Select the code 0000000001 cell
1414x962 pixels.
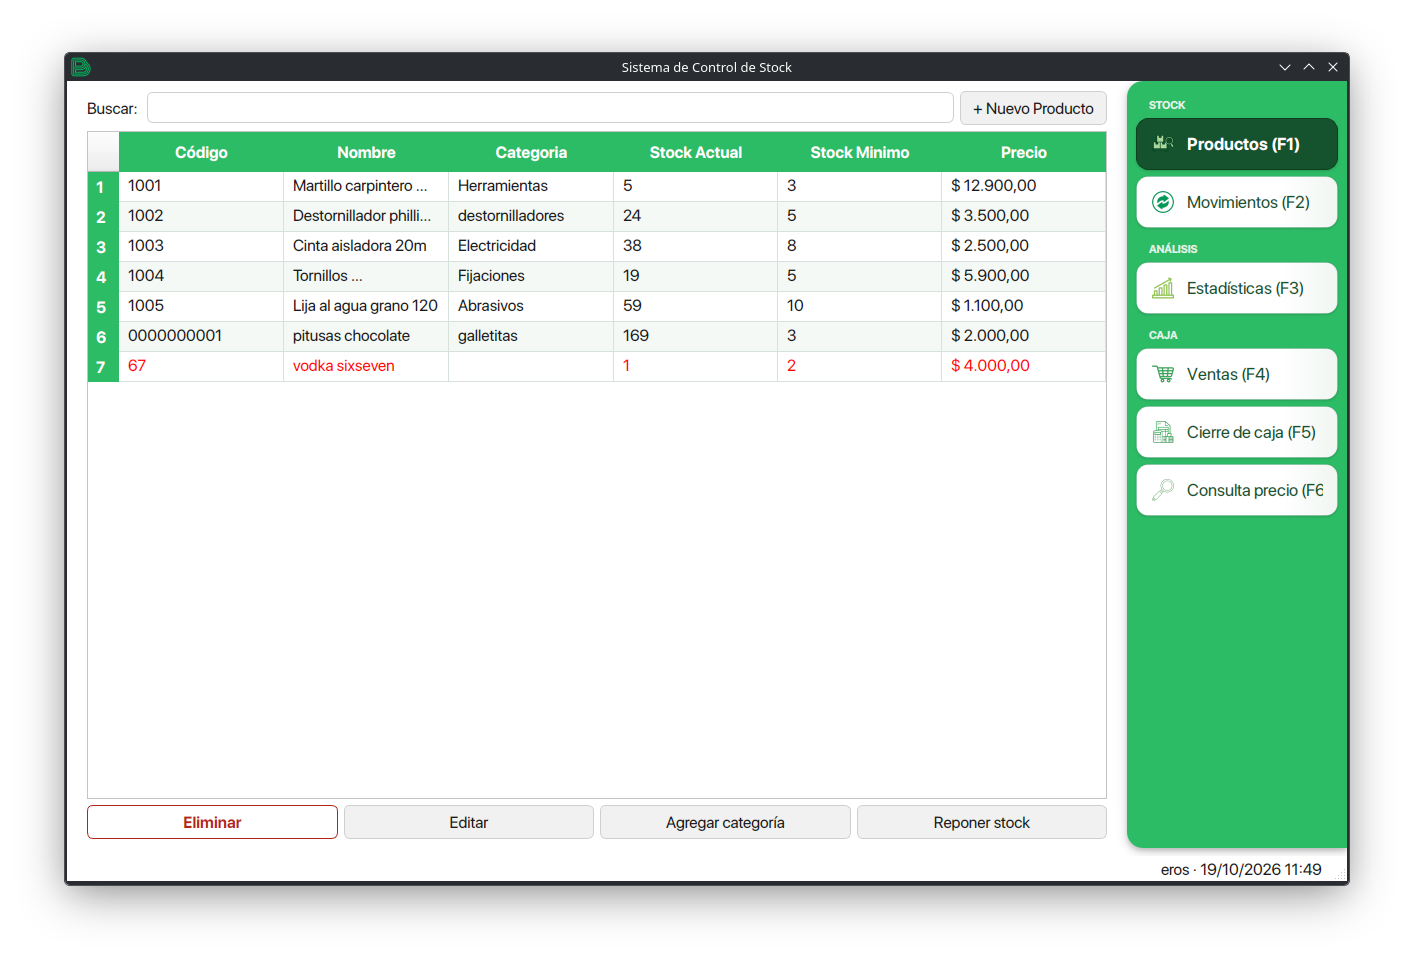(201, 336)
